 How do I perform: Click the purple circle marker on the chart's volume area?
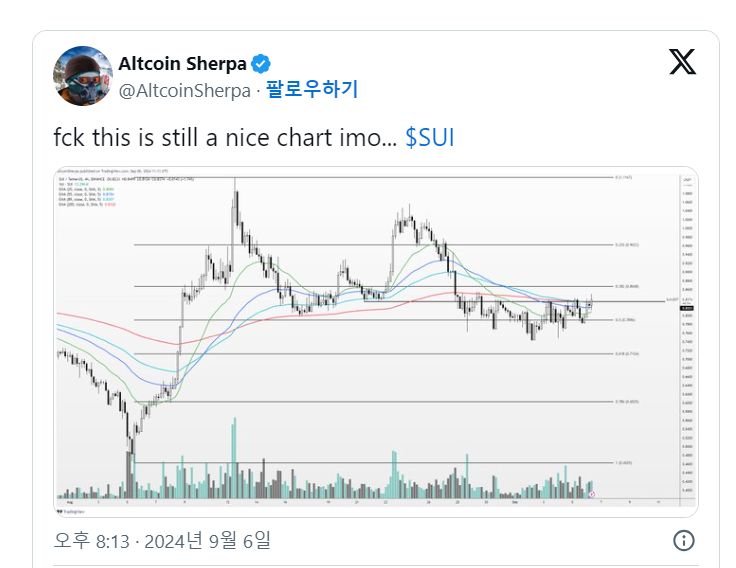pyautogui.click(x=592, y=494)
